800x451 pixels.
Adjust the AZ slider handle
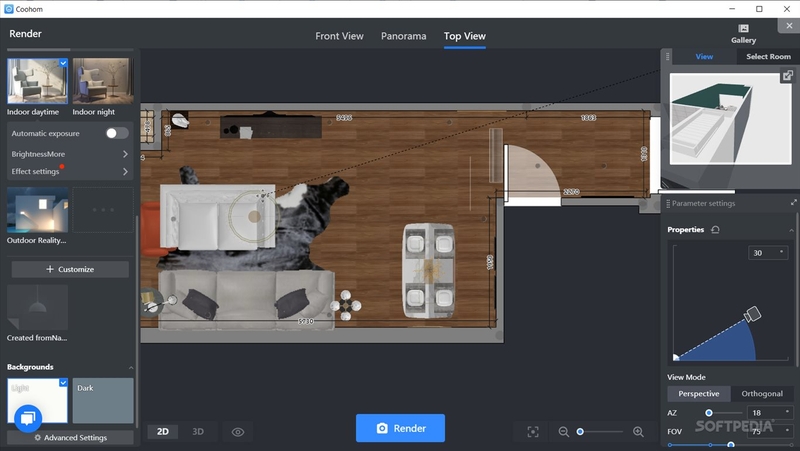(x=709, y=413)
